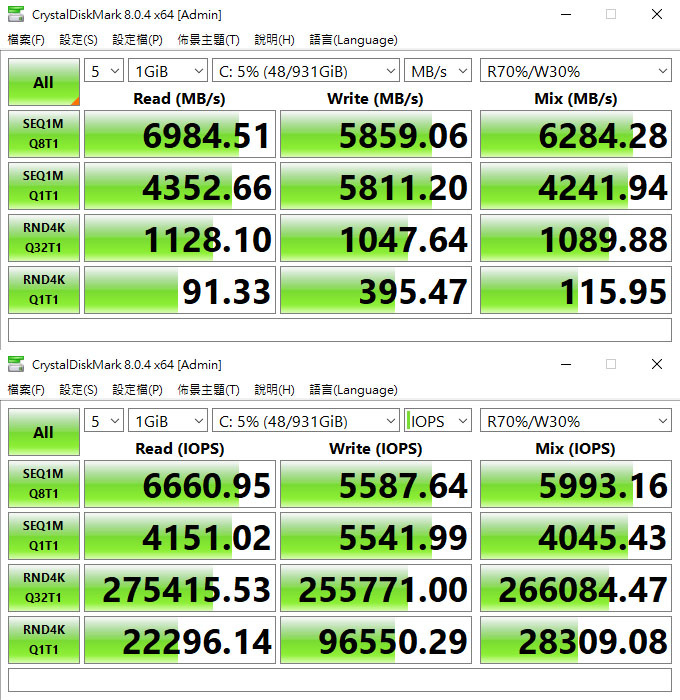
Task: Click the 5587.64 IOPS write result
Action: (x=376, y=484)
